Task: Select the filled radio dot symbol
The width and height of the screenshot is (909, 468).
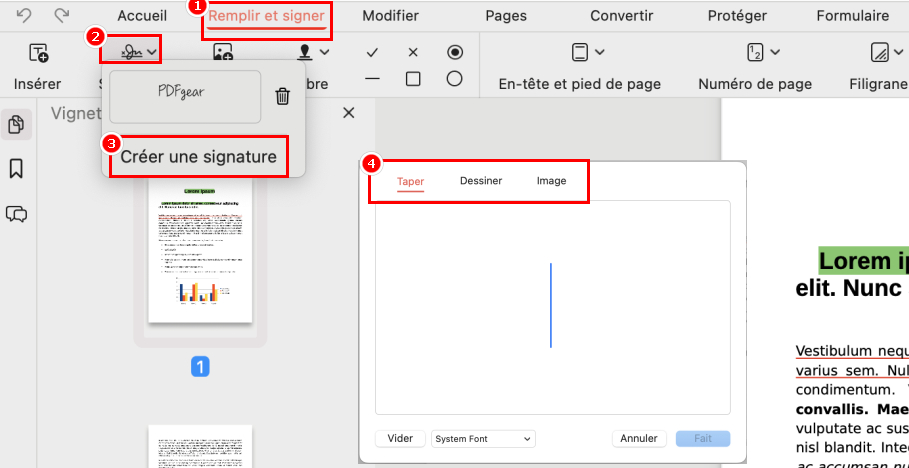Action: coord(454,52)
